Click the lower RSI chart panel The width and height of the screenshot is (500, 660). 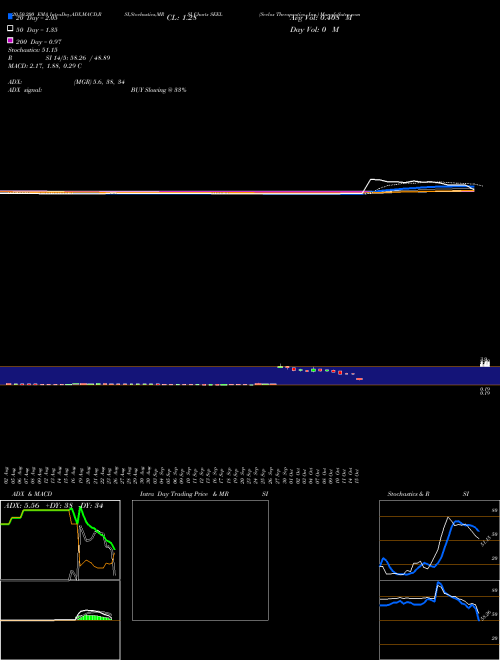click(439, 620)
